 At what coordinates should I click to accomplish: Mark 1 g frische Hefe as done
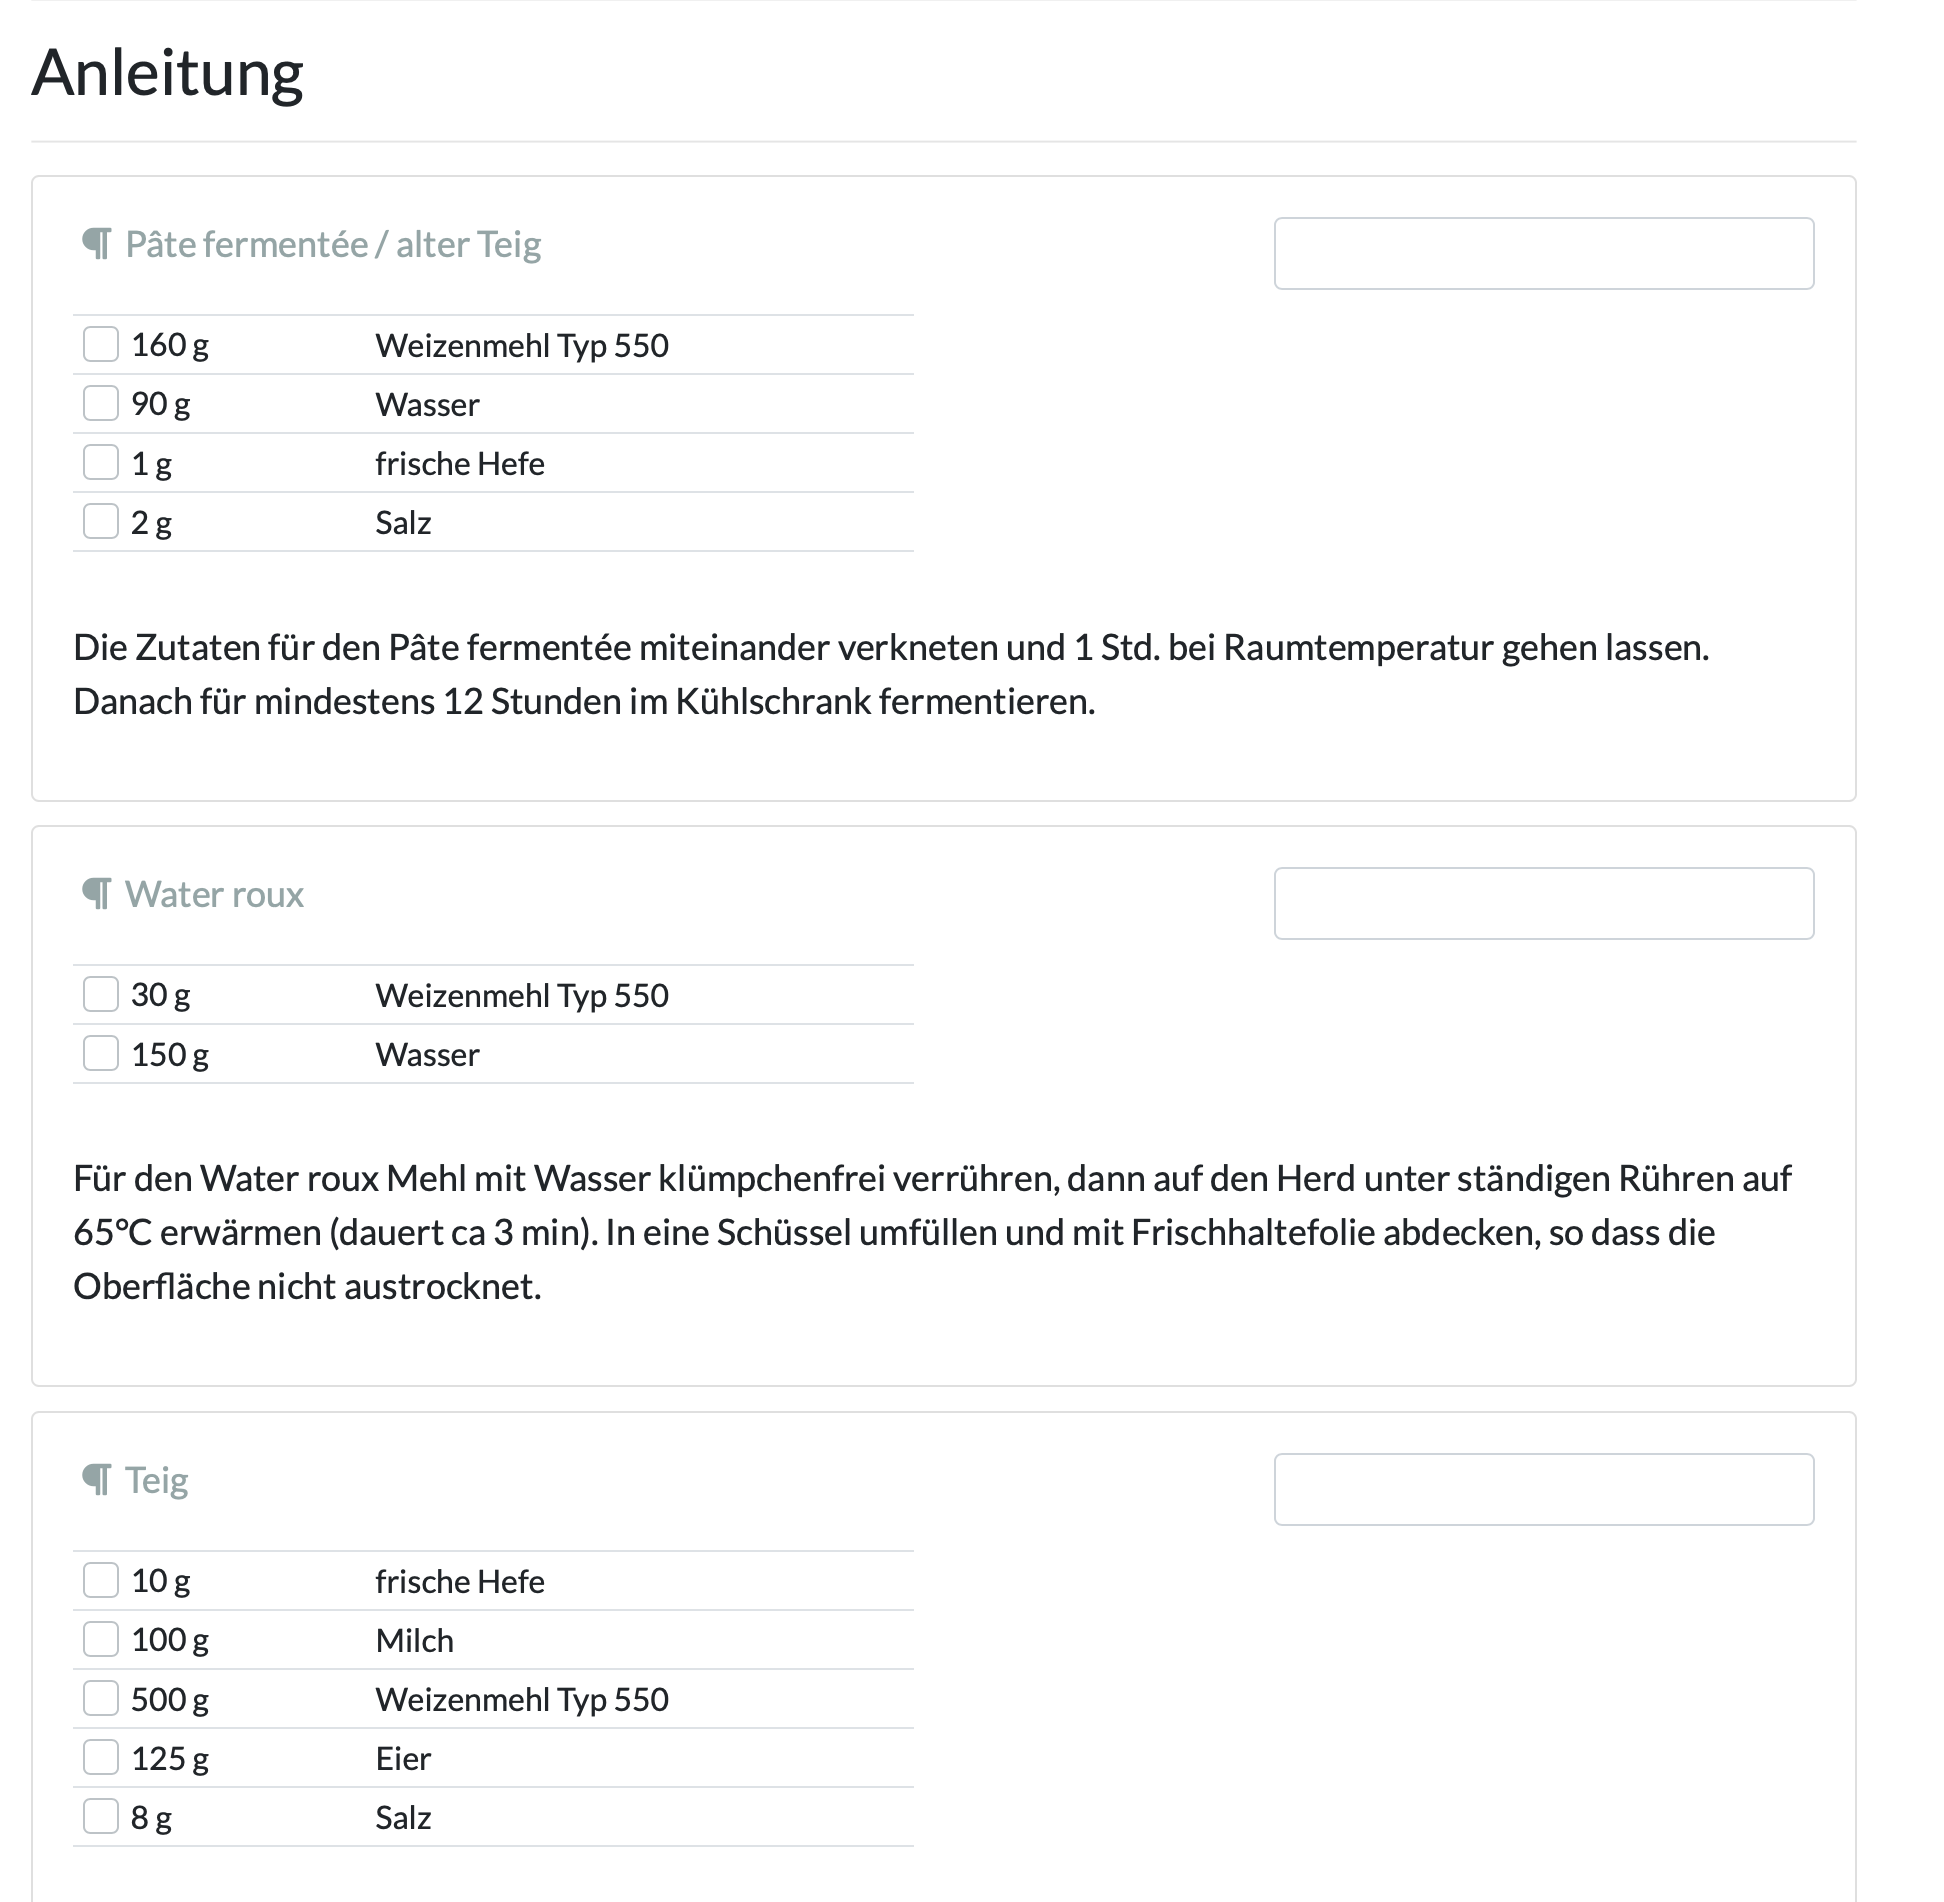tap(101, 461)
